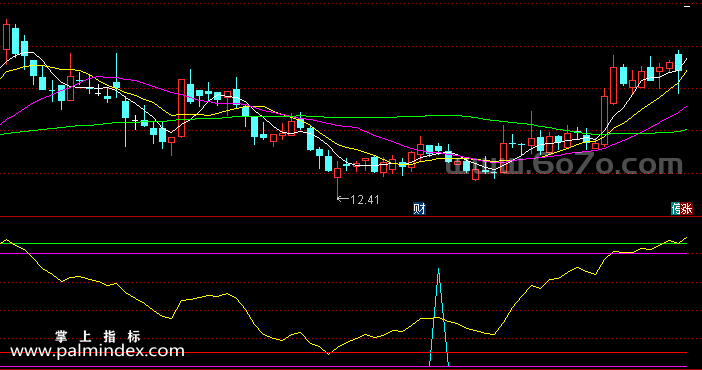Click the 掌上指标 caption text
Viewport: 702px width, 370px height.
[98, 336]
